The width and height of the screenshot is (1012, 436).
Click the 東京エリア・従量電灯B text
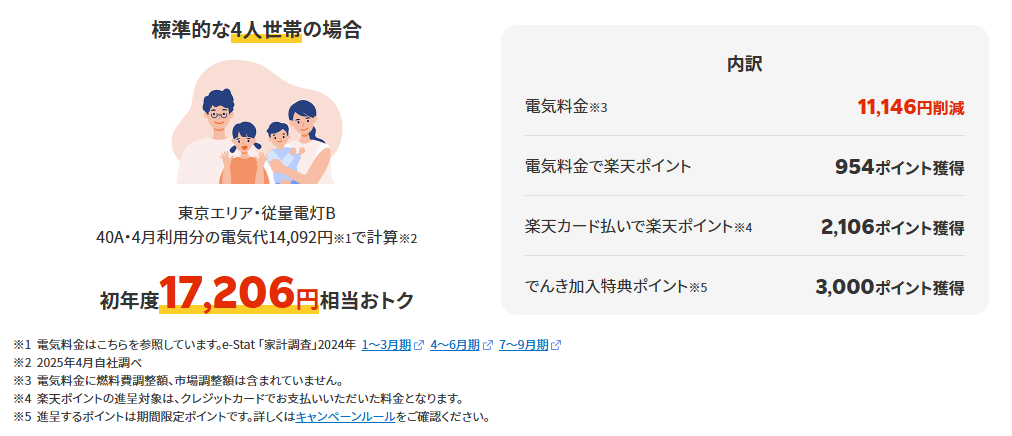coord(256,213)
